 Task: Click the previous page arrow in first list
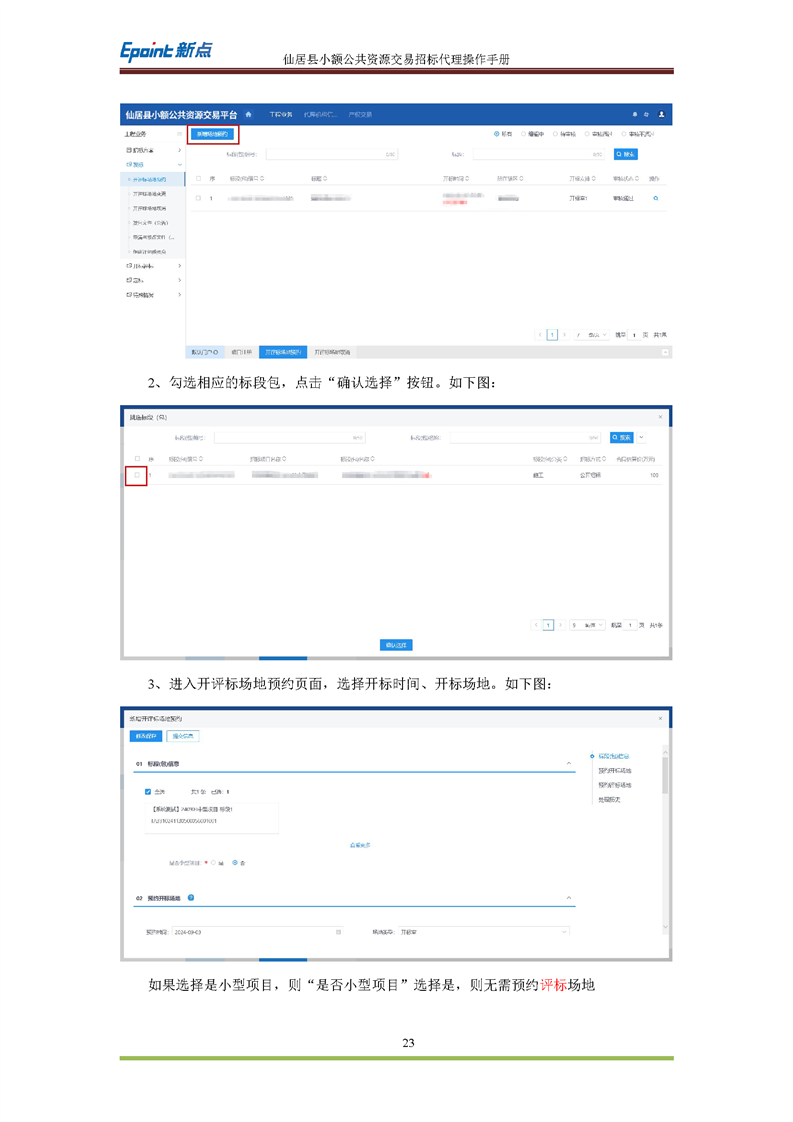(540, 335)
